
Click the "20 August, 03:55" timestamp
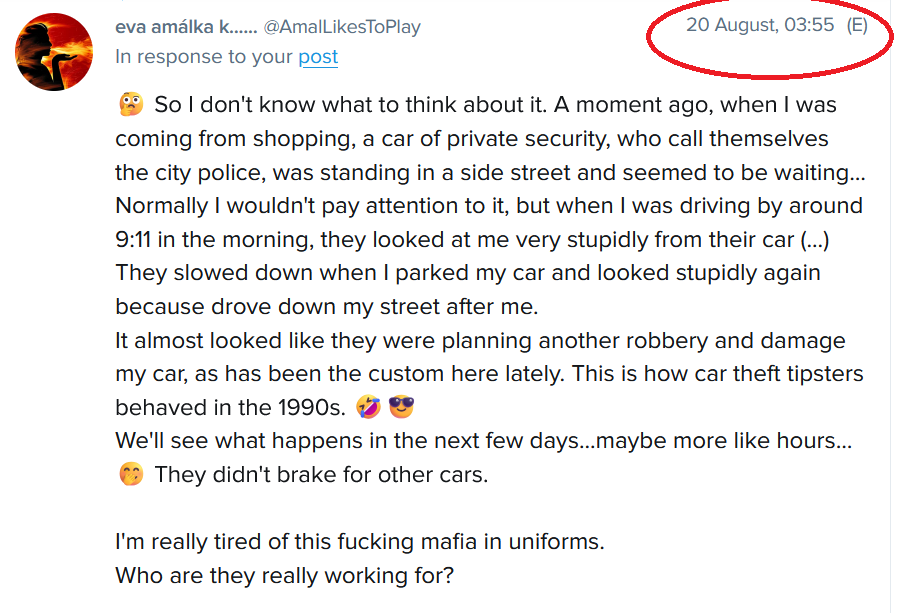pyautogui.click(x=759, y=25)
